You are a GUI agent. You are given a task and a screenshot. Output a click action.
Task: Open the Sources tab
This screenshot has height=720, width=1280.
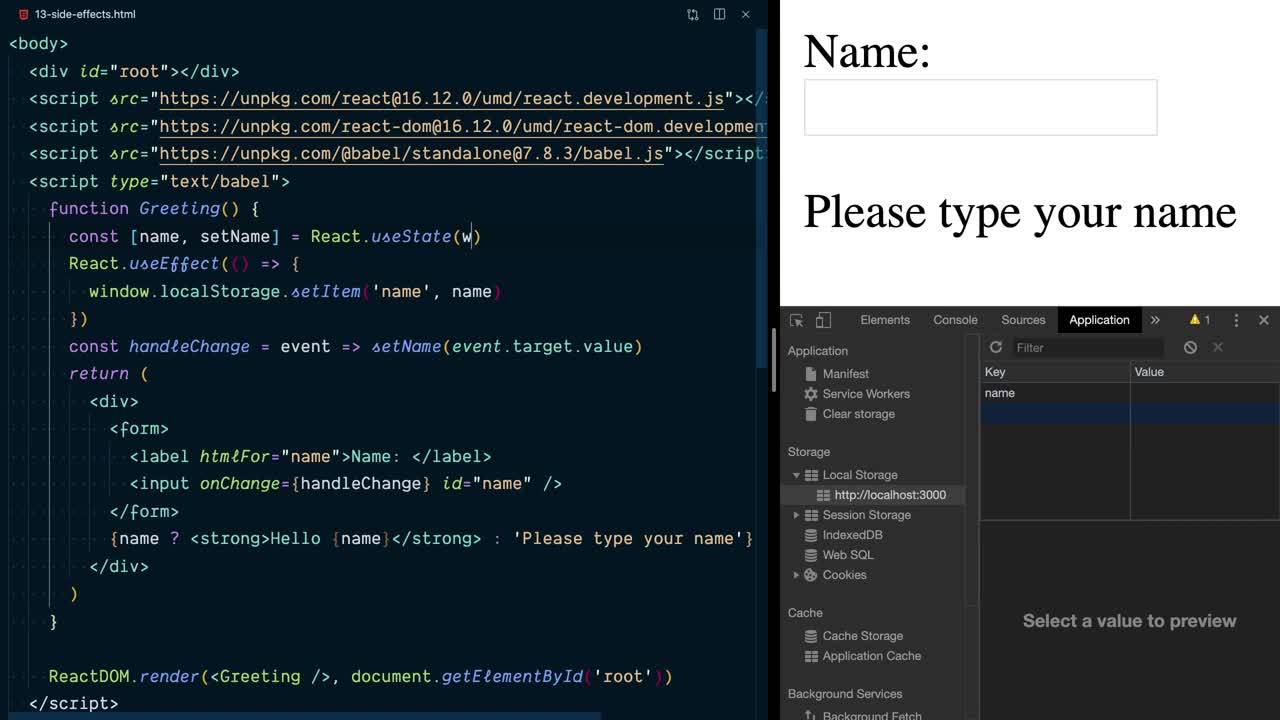(x=1023, y=319)
